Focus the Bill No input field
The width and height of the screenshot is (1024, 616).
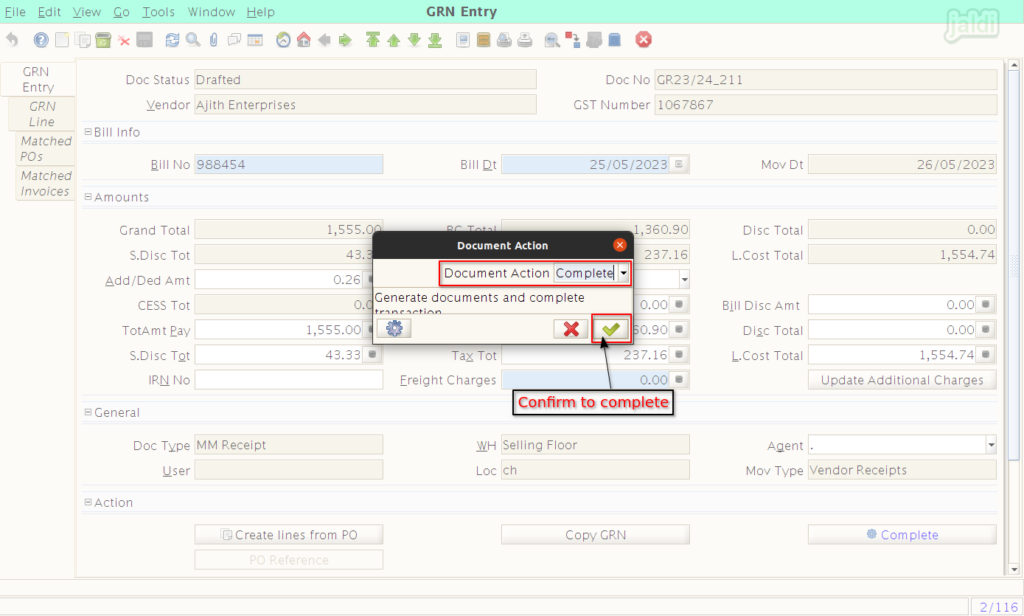[289, 164]
